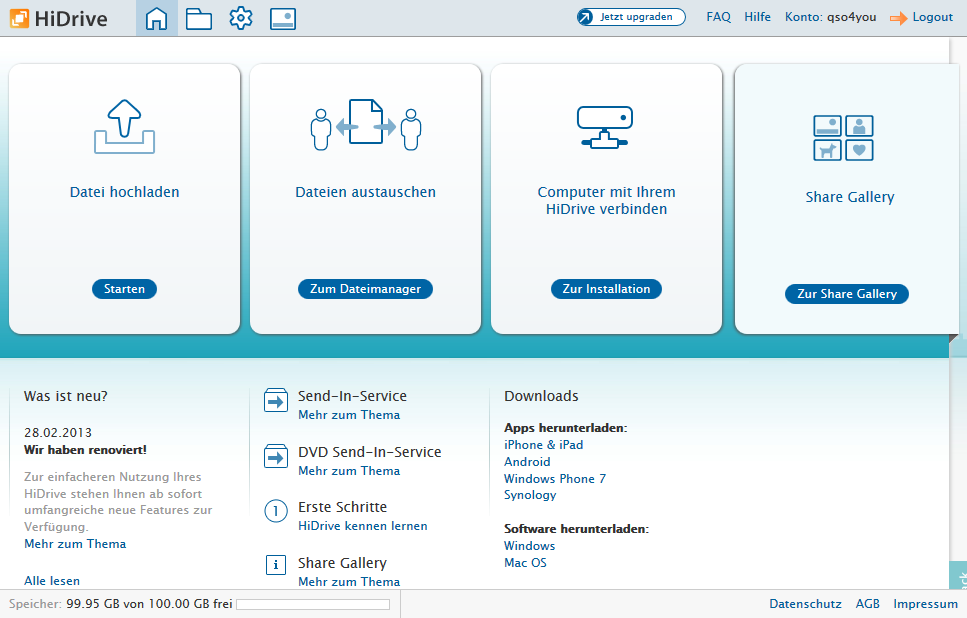Viewport: 967px width, 618px height.
Task: Open the iPhone & iPad download link
Action: click(543, 445)
